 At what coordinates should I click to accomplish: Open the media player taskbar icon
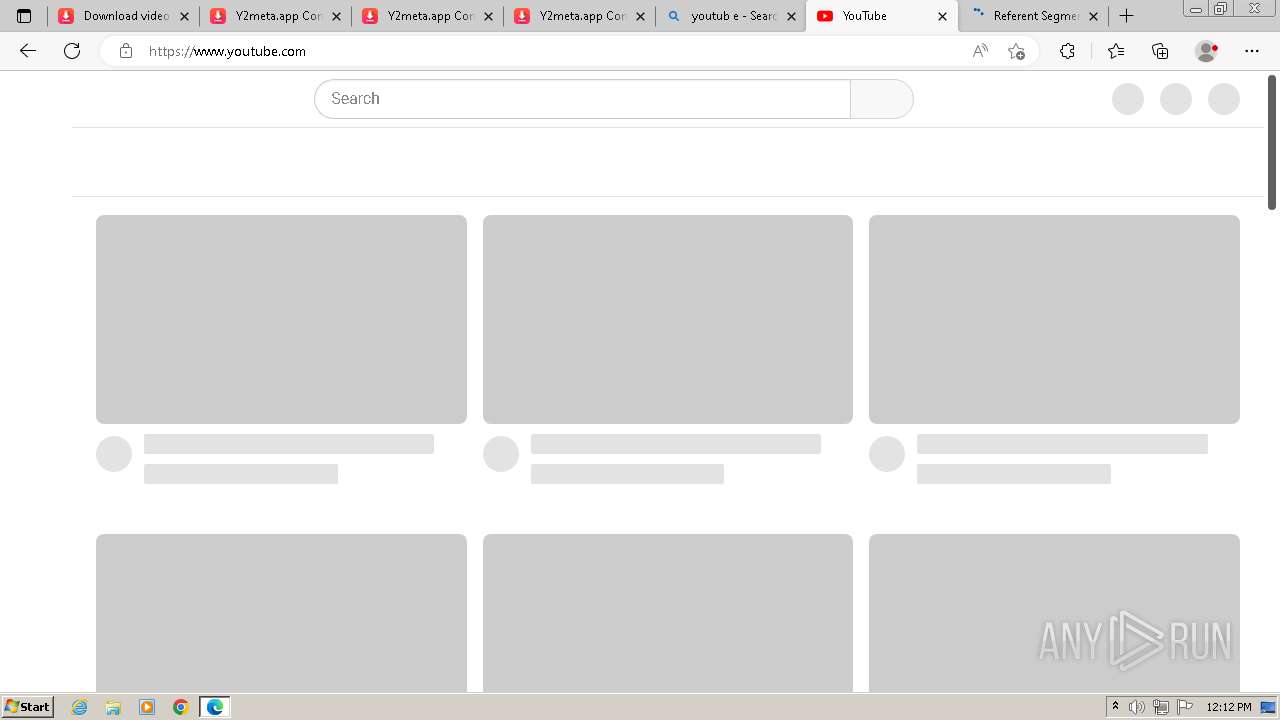tap(147, 707)
